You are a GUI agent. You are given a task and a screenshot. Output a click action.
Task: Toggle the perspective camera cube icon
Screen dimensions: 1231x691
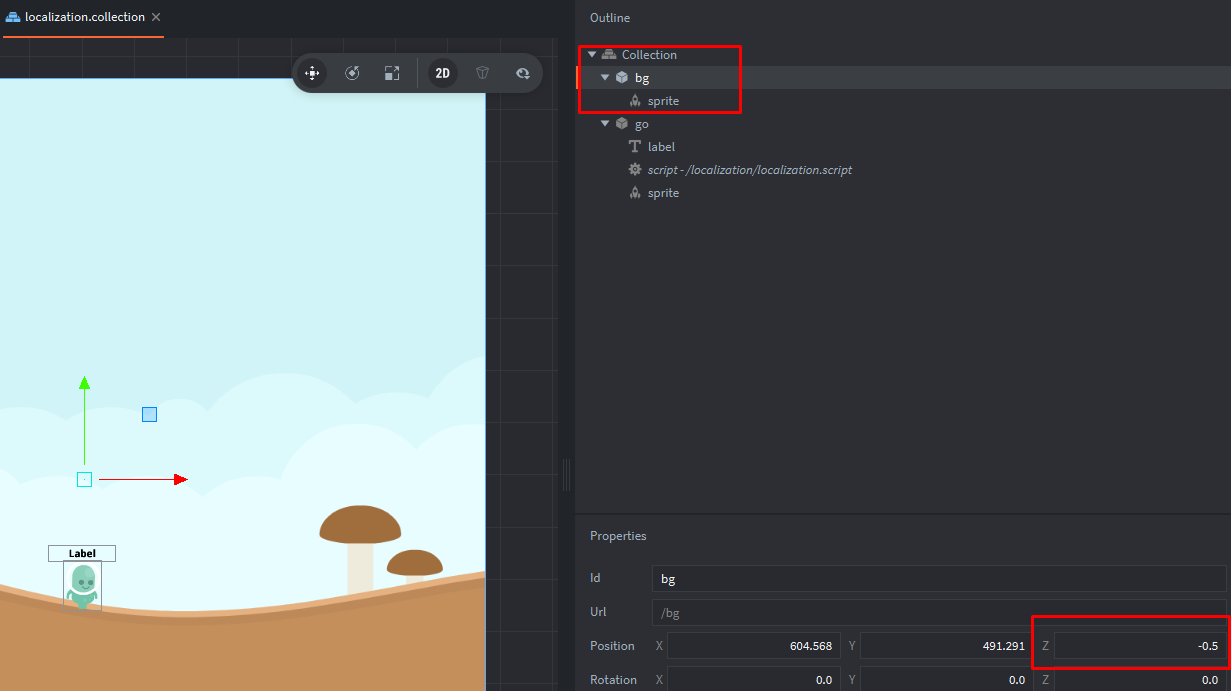pos(482,73)
